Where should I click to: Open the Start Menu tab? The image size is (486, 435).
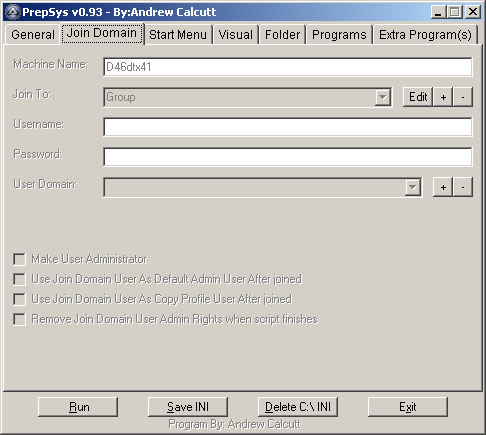coord(178,35)
